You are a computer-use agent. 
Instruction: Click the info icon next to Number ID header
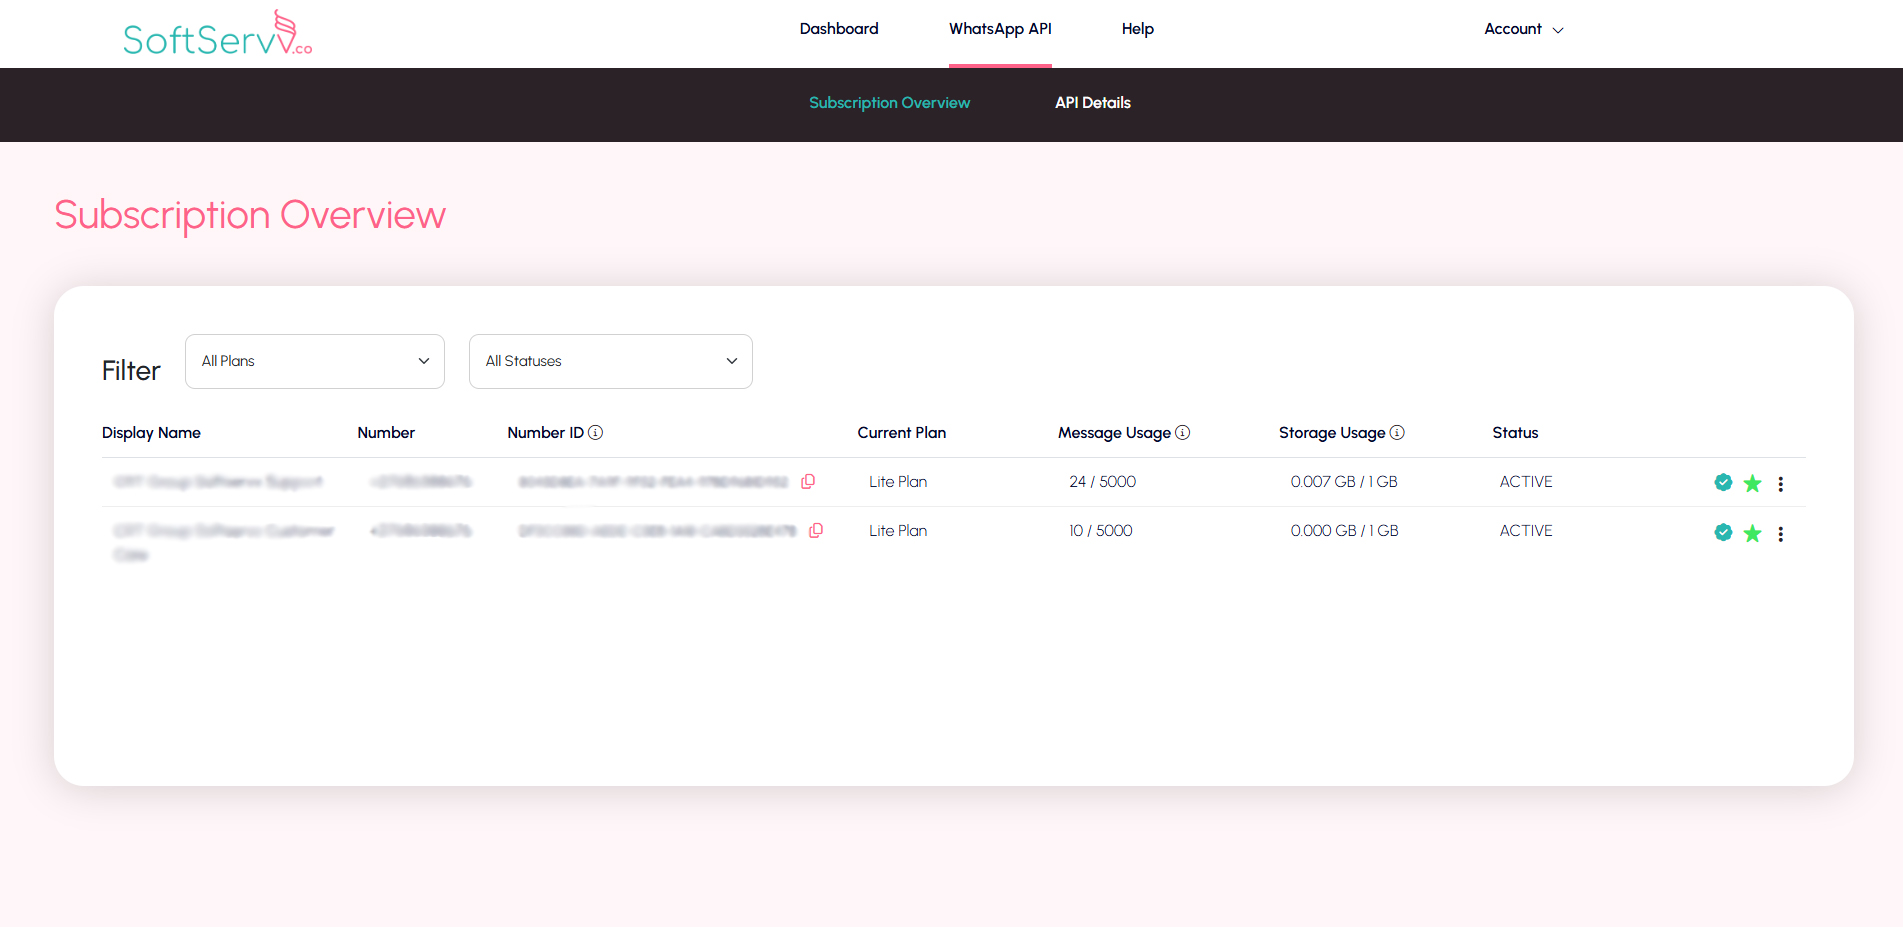coord(597,432)
